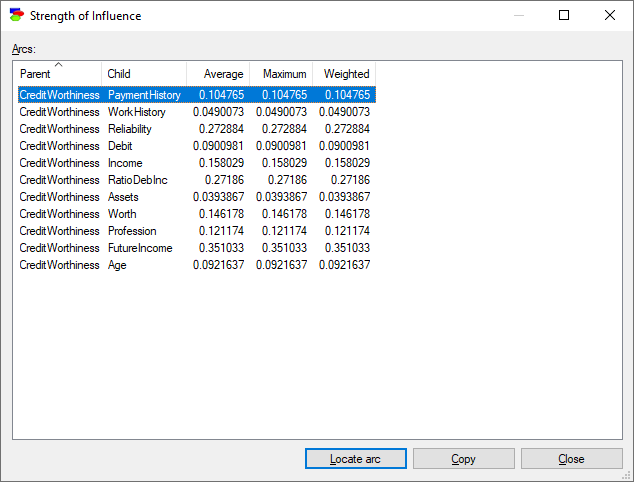Click CreditWorthiness parent in Age row
The width and height of the screenshot is (634, 482).
[59, 264]
